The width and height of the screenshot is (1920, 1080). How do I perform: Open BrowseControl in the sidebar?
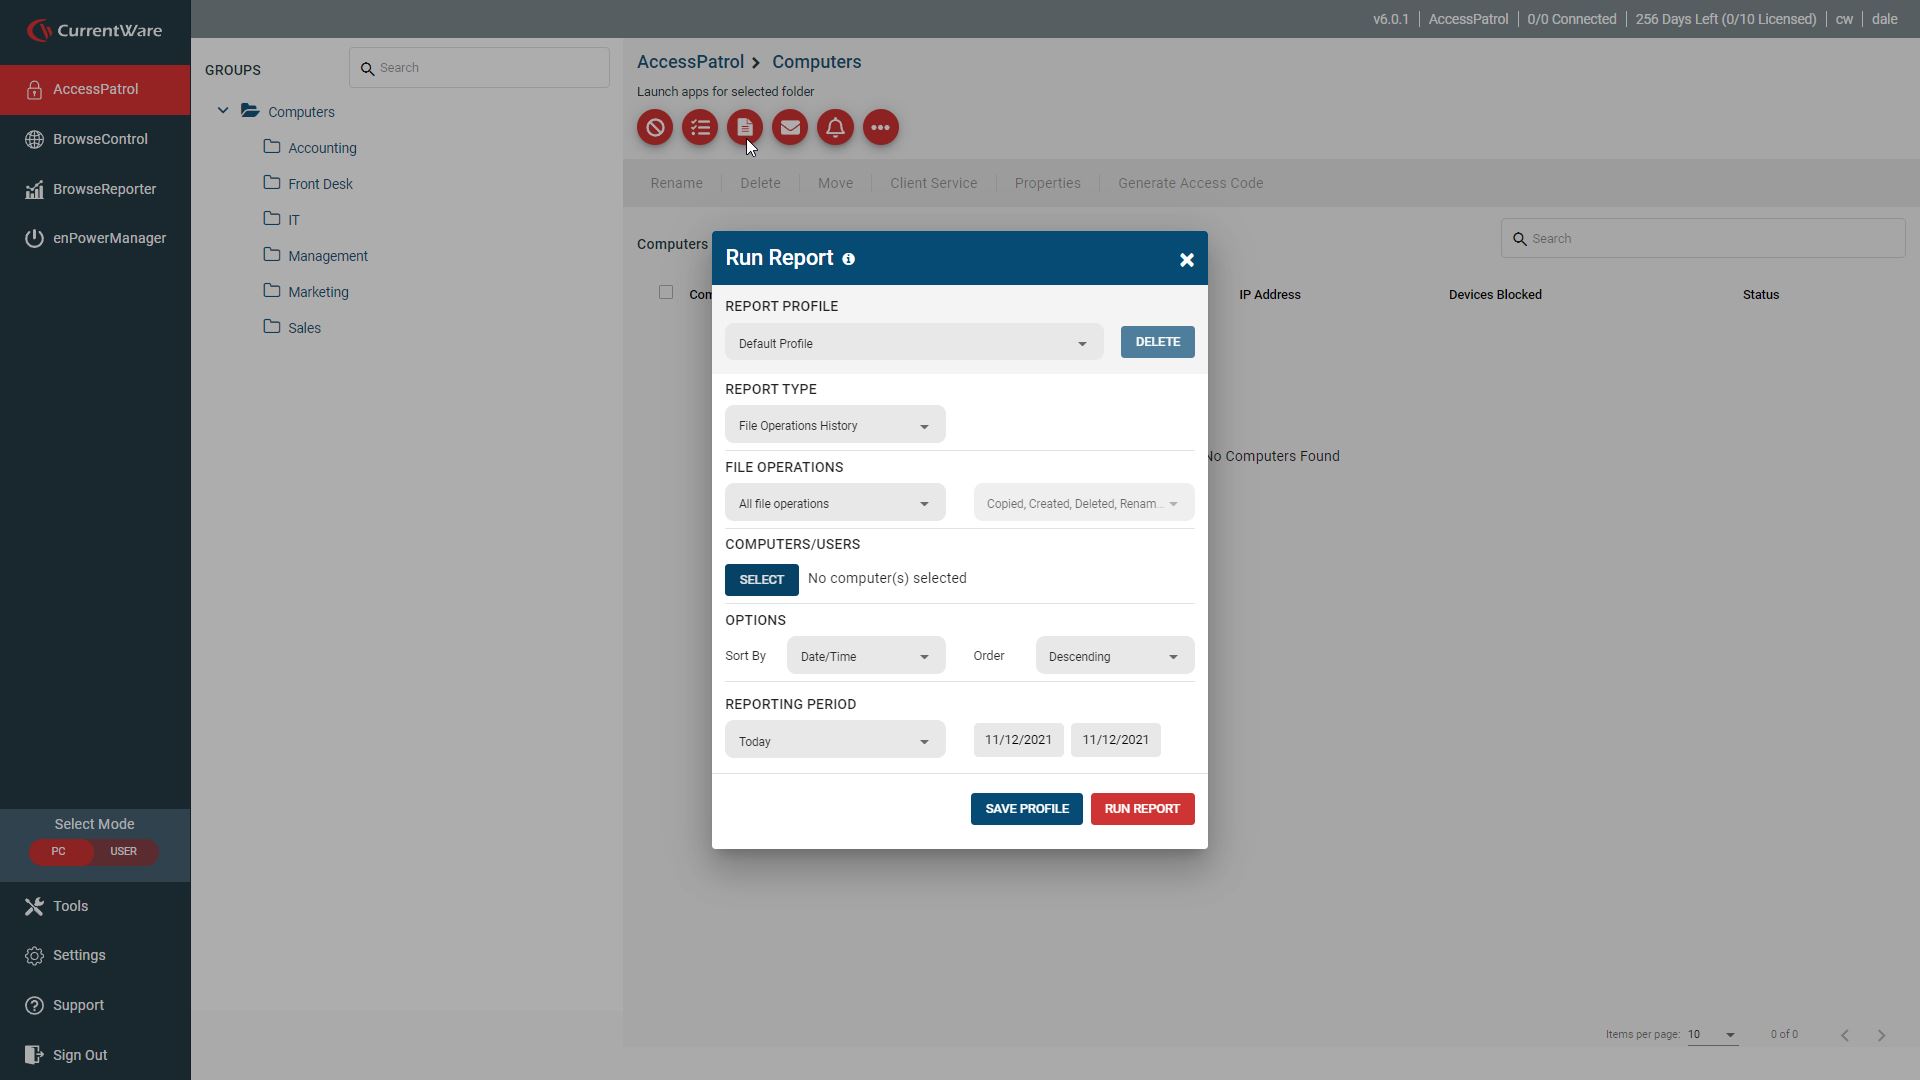(95, 139)
